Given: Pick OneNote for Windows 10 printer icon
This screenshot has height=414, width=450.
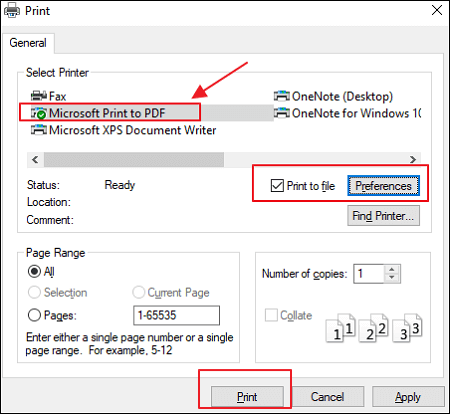Looking at the screenshot, I should click(282, 113).
